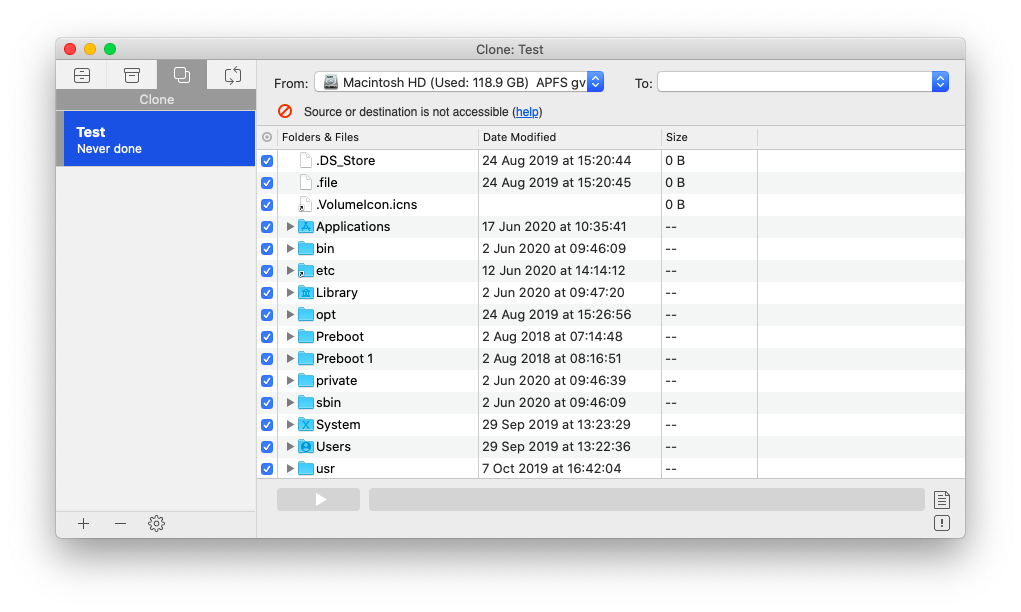Click the red close window button
This screenshot has height=612, width=1021.
pos(70,49)
